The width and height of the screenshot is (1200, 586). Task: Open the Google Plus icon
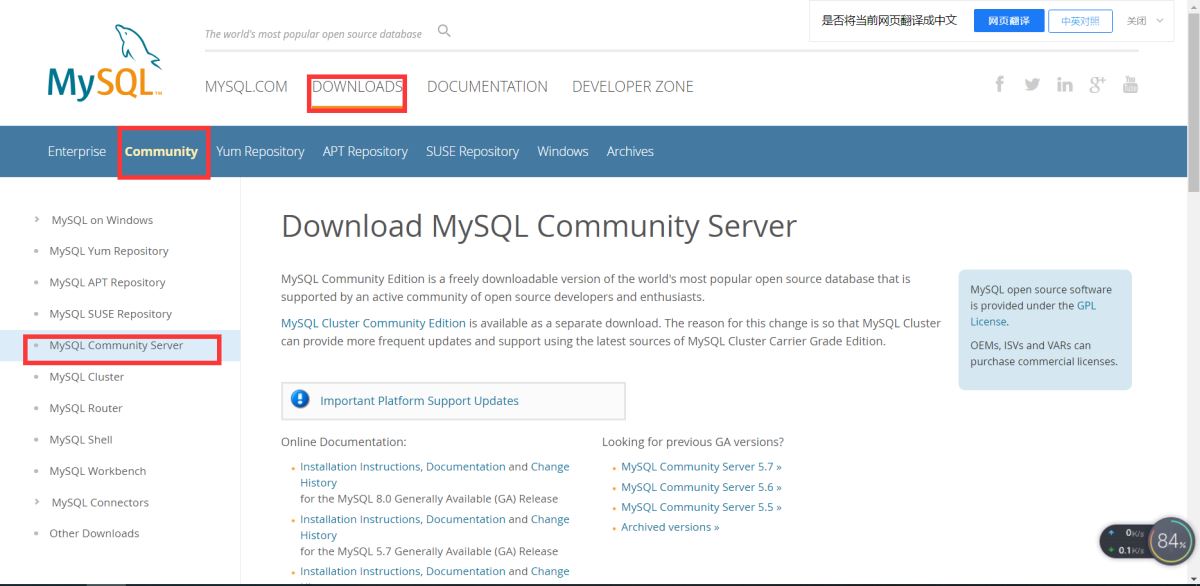[x=1097, y=84]
